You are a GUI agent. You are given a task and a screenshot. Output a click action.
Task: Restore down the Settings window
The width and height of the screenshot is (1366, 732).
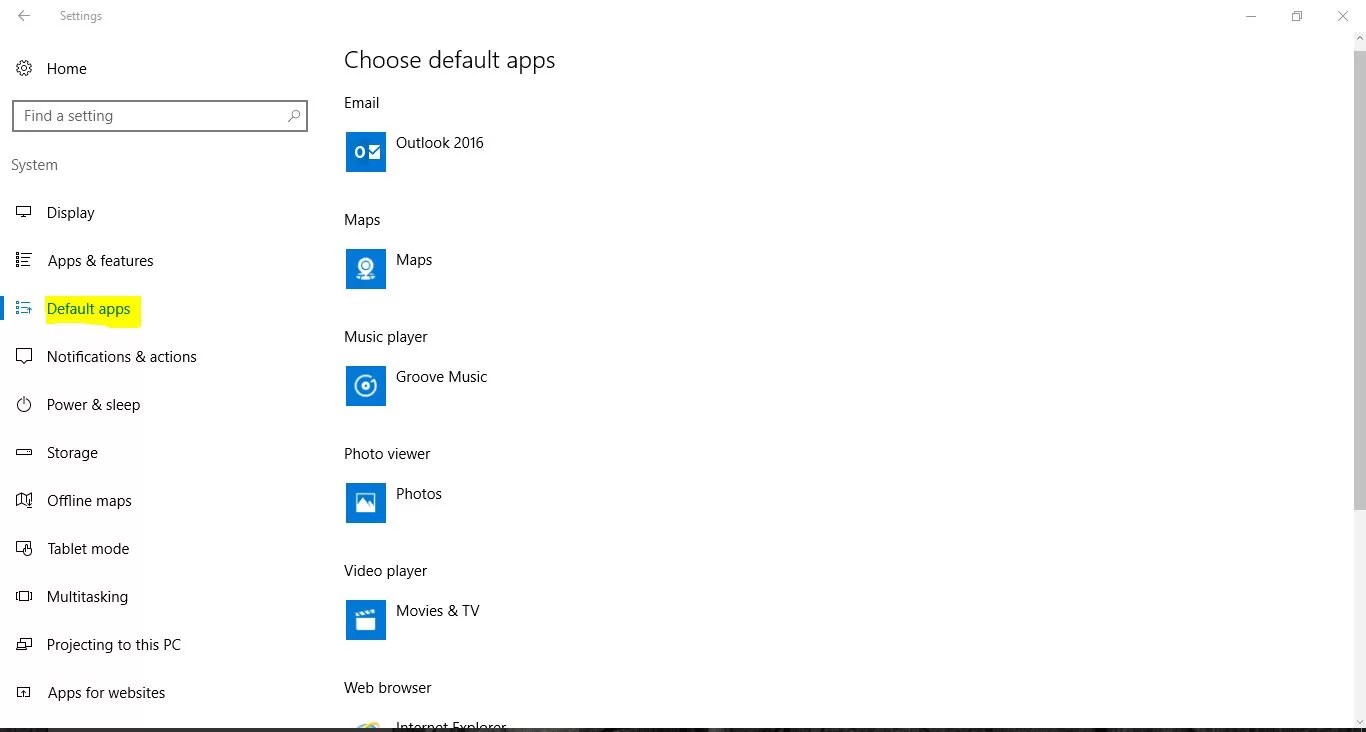pos(1297,16)
